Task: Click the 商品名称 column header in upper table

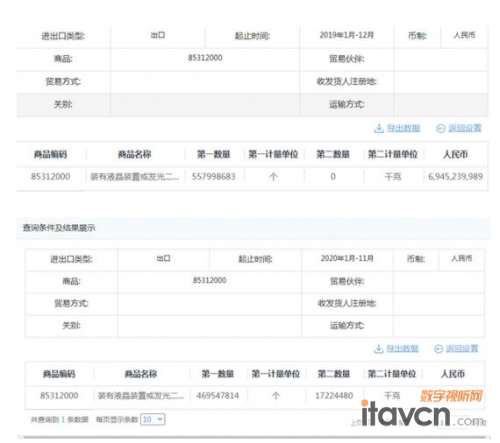Action: [135, 154]
